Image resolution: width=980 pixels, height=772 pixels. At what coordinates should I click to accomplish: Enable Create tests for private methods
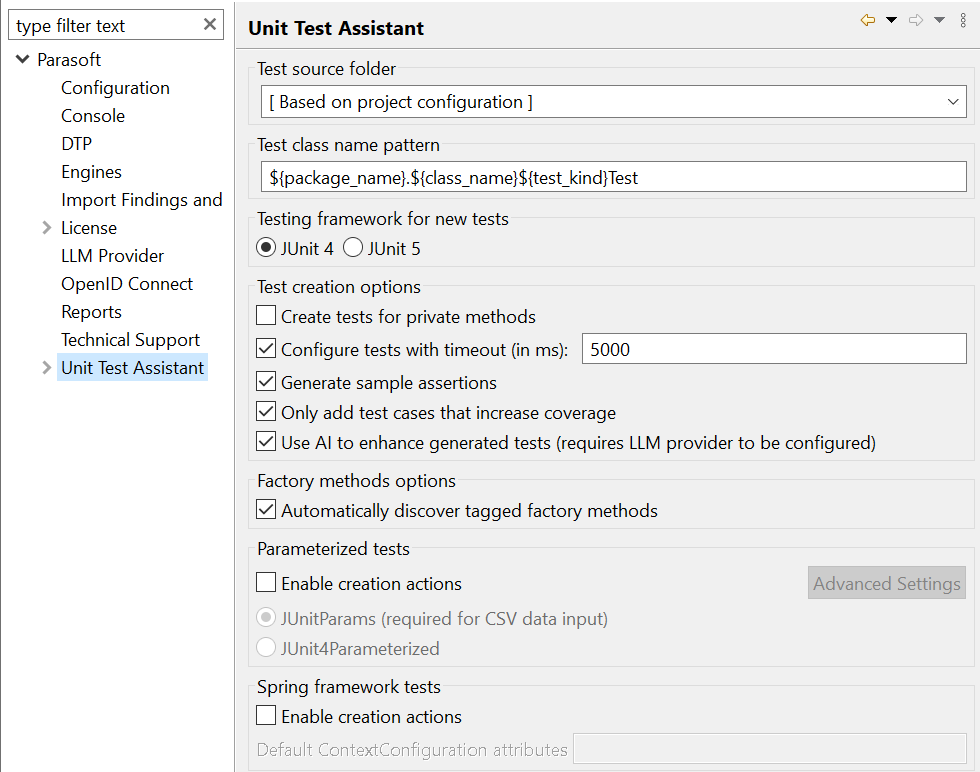(x=266, y=316)
